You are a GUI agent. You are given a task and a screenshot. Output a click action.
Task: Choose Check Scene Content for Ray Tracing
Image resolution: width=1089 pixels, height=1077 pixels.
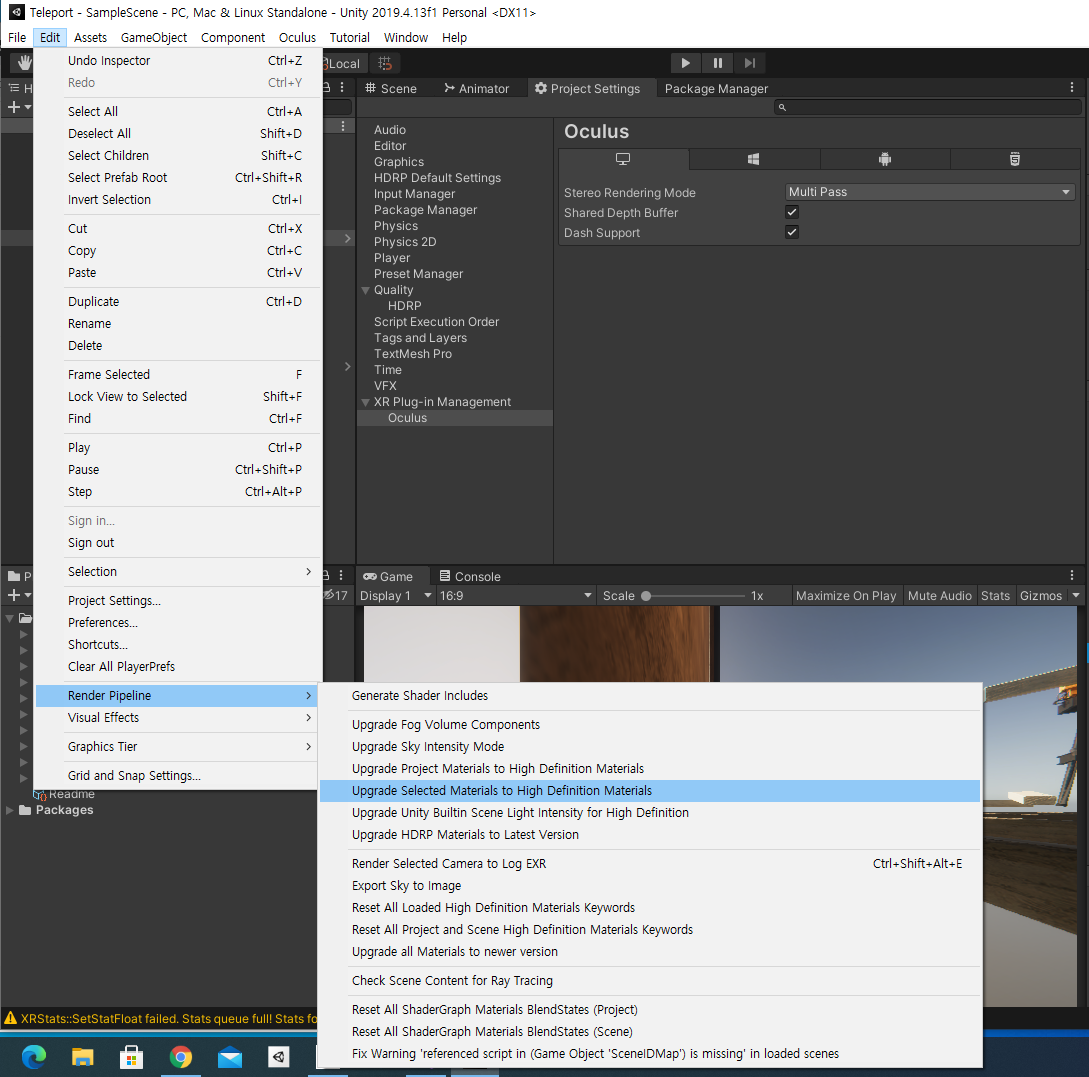[649, 980]
